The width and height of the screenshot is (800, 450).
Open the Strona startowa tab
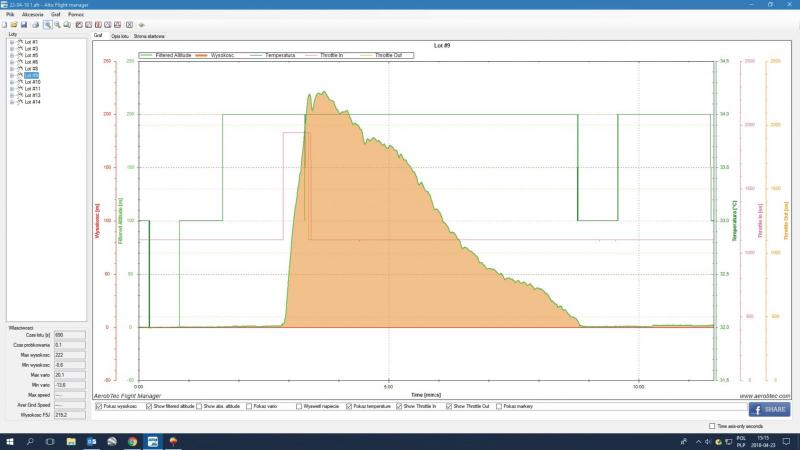pos(147,35)
